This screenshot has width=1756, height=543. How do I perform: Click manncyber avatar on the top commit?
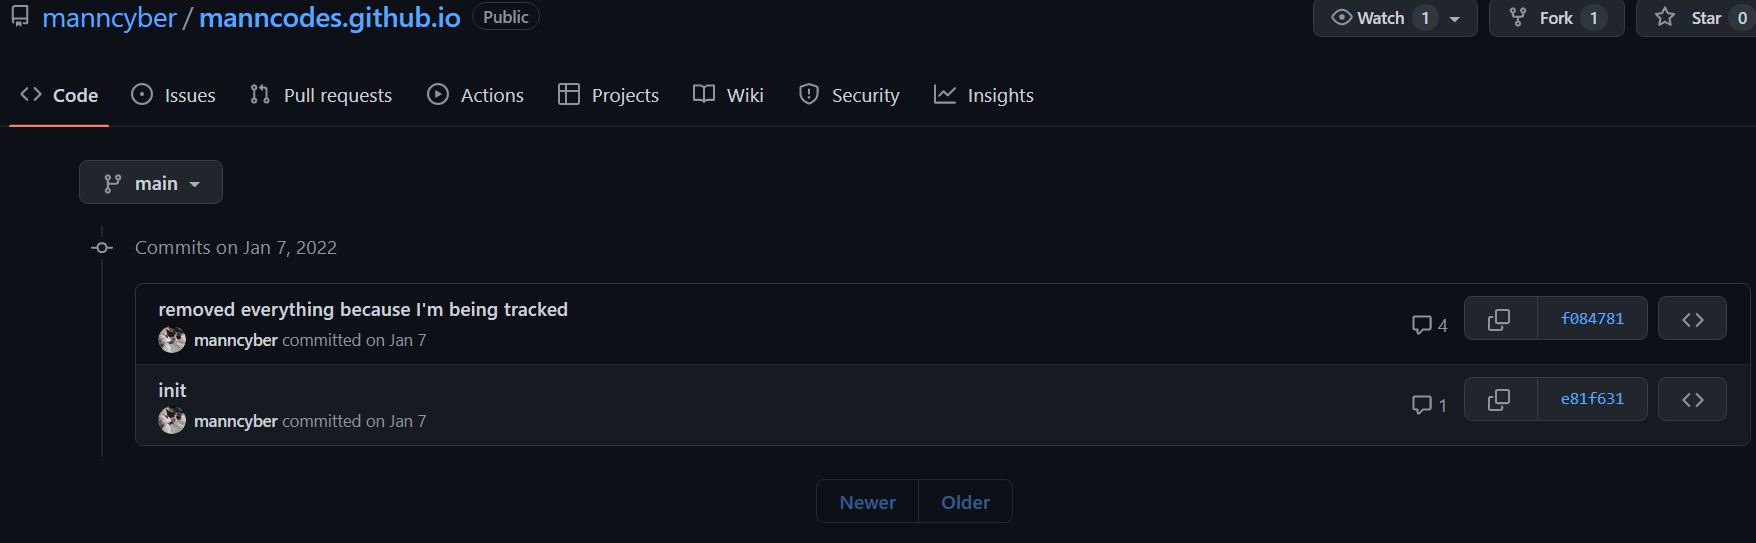(172, 340)
